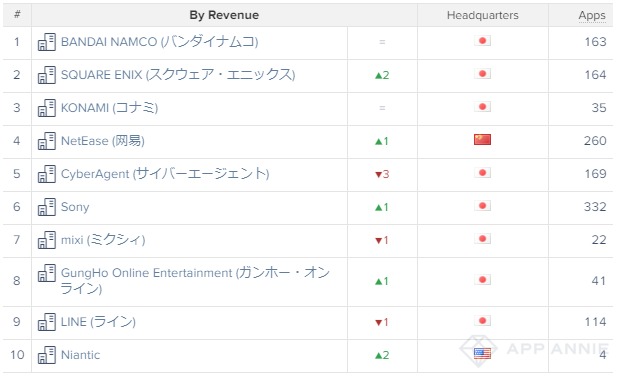618x377 pixels.
Task: Click the Headquarters column header
Action: click(x=483, y=15)
